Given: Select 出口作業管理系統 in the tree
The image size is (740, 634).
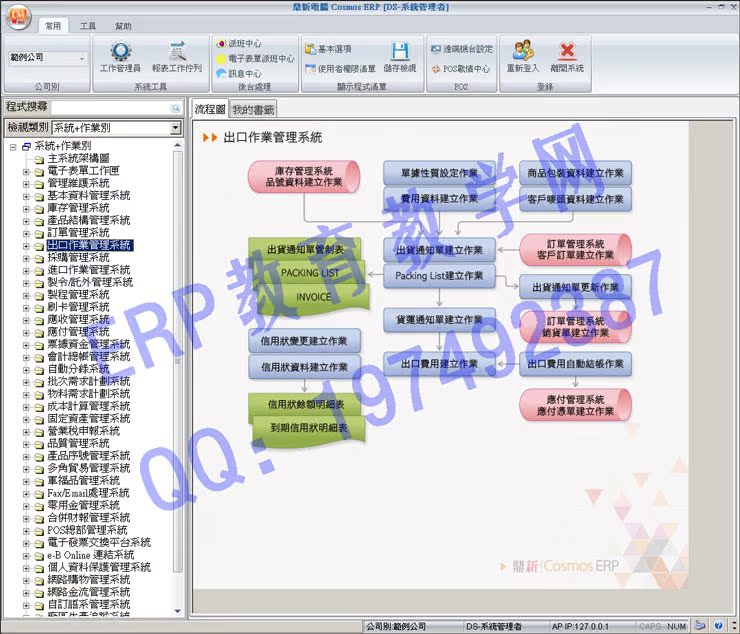Looking at the screenshot, I should point(90,245).
